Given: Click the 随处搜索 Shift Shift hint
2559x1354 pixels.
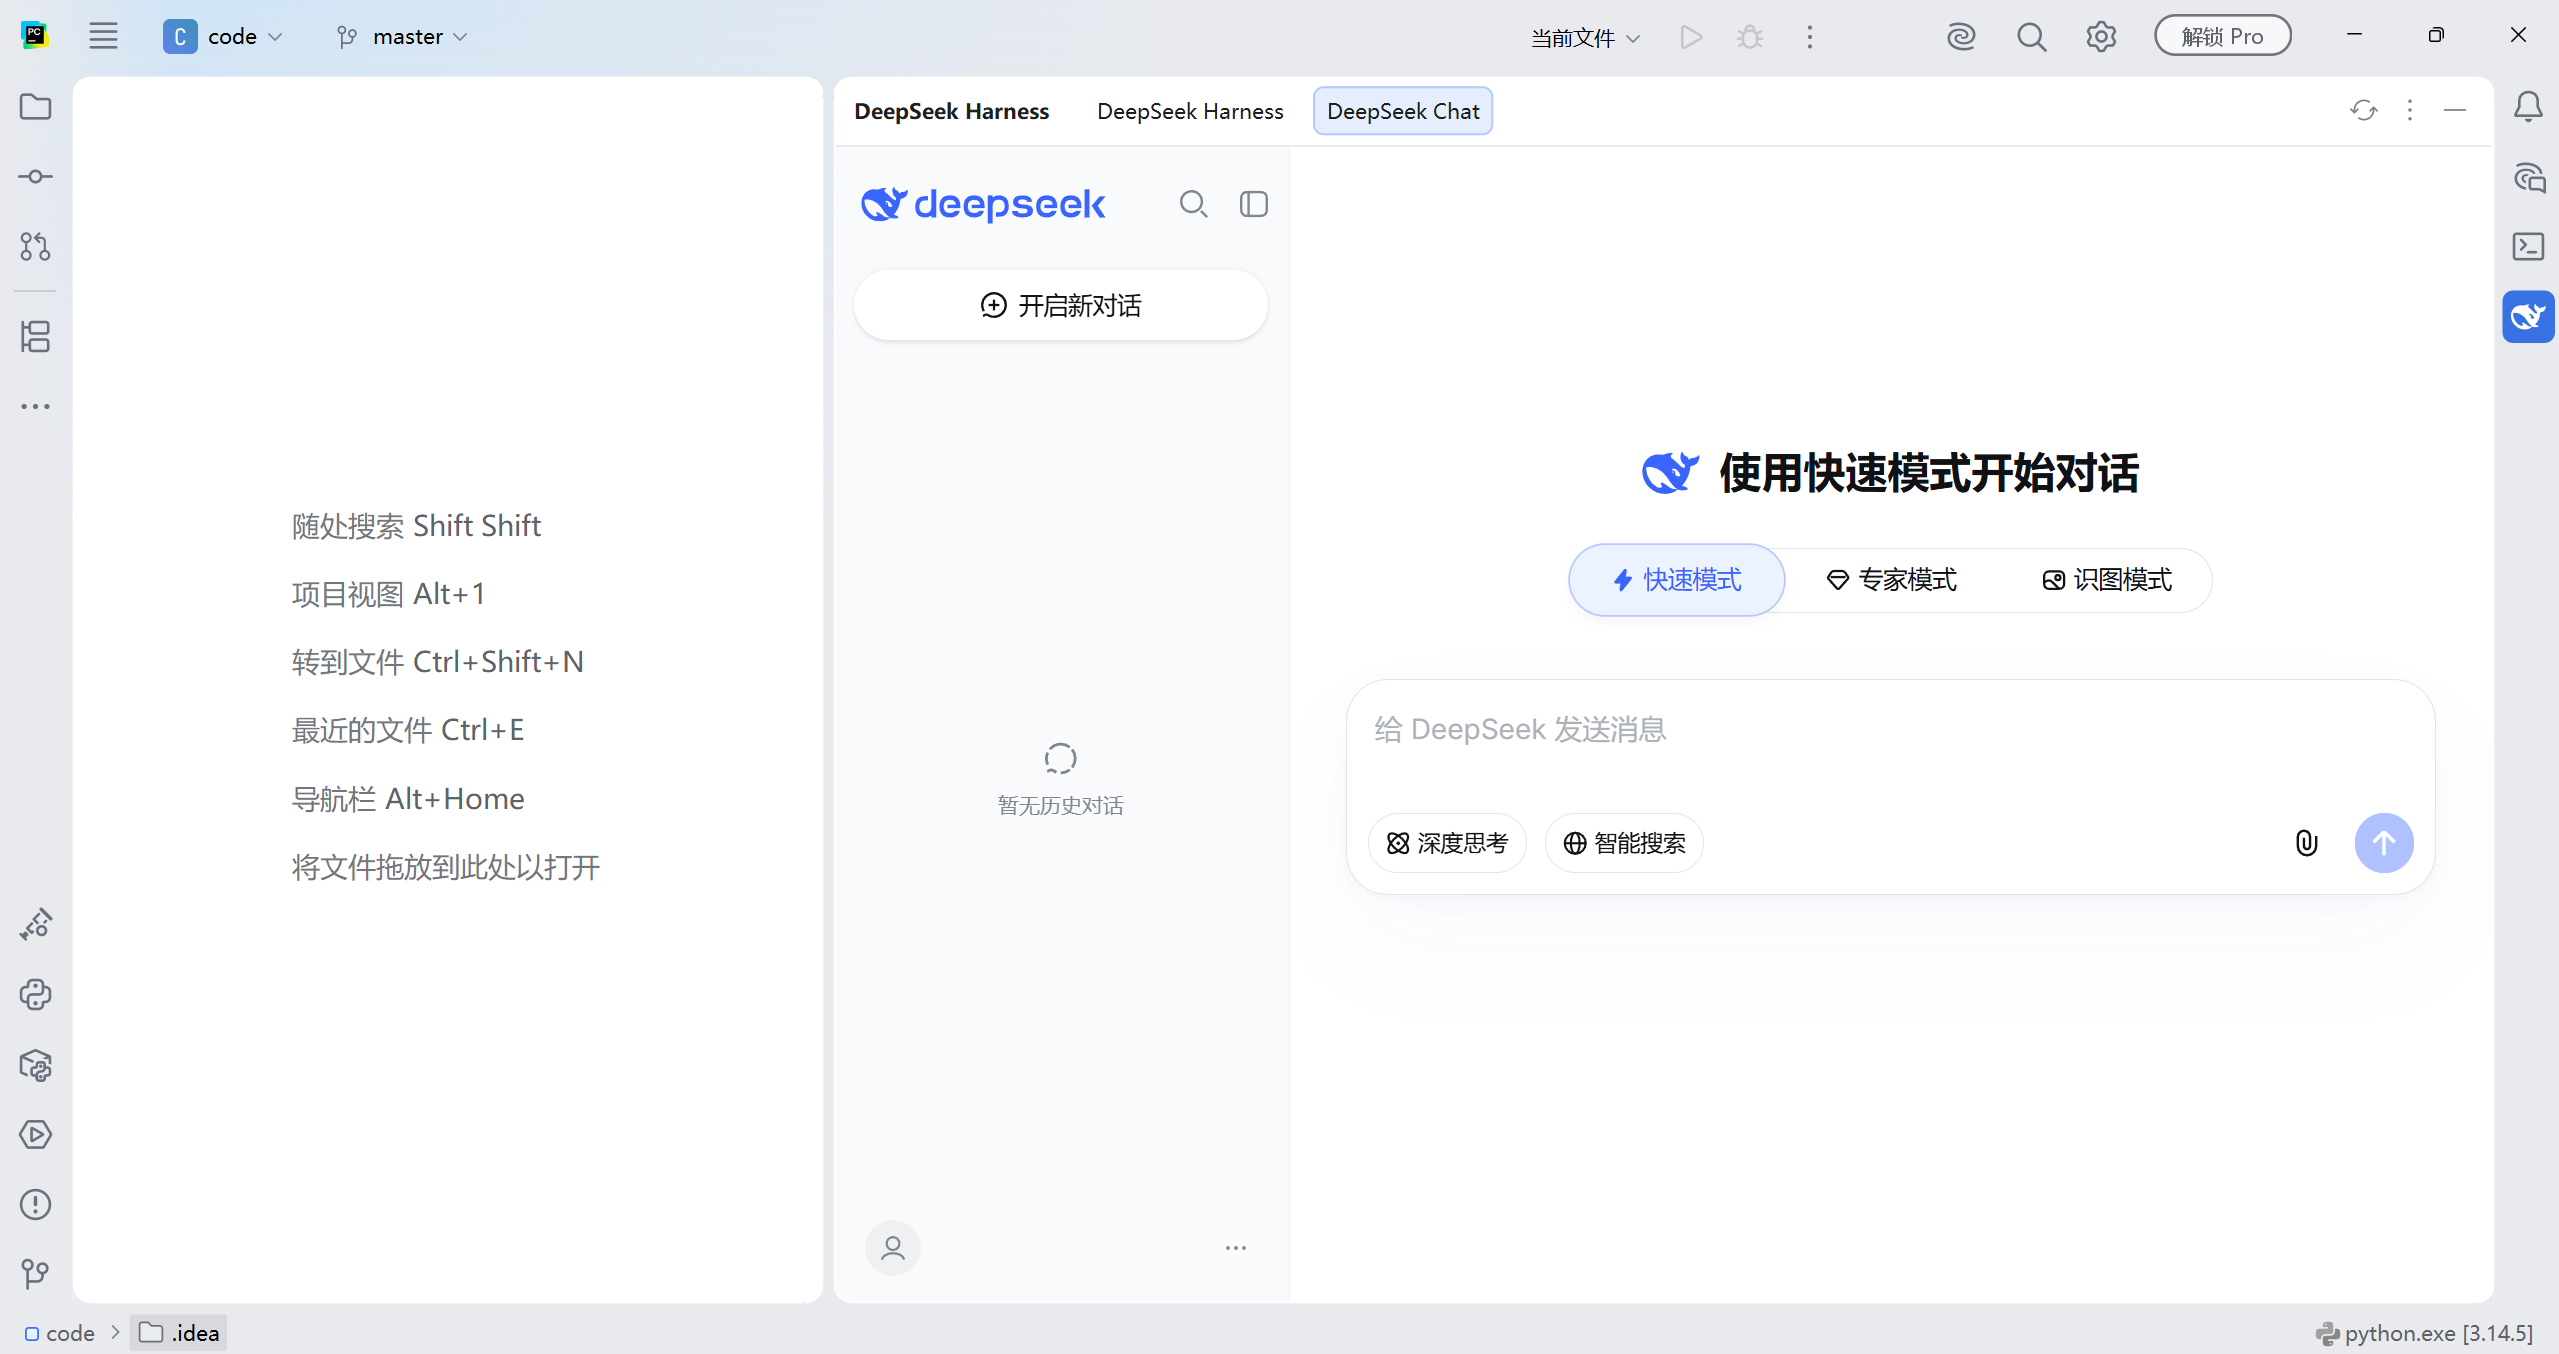Looking at the screenshot, I should tap(416, 526).
